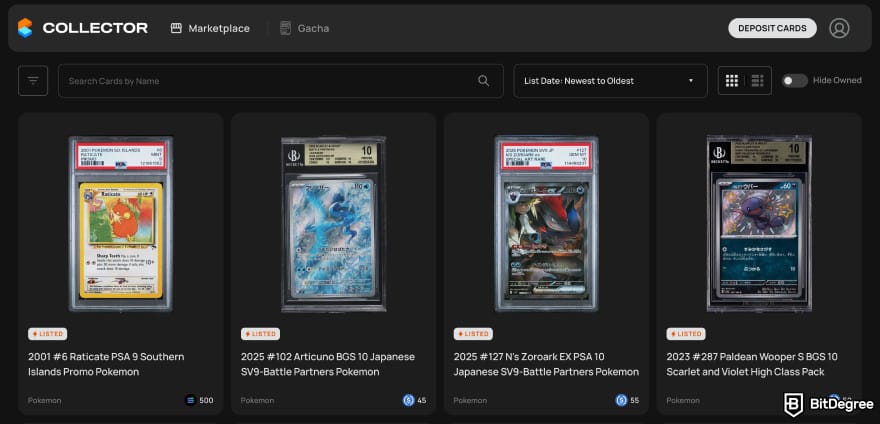Click the Marketplace storefront icon
Screen dimensions: 880x424
pos(176,28)
